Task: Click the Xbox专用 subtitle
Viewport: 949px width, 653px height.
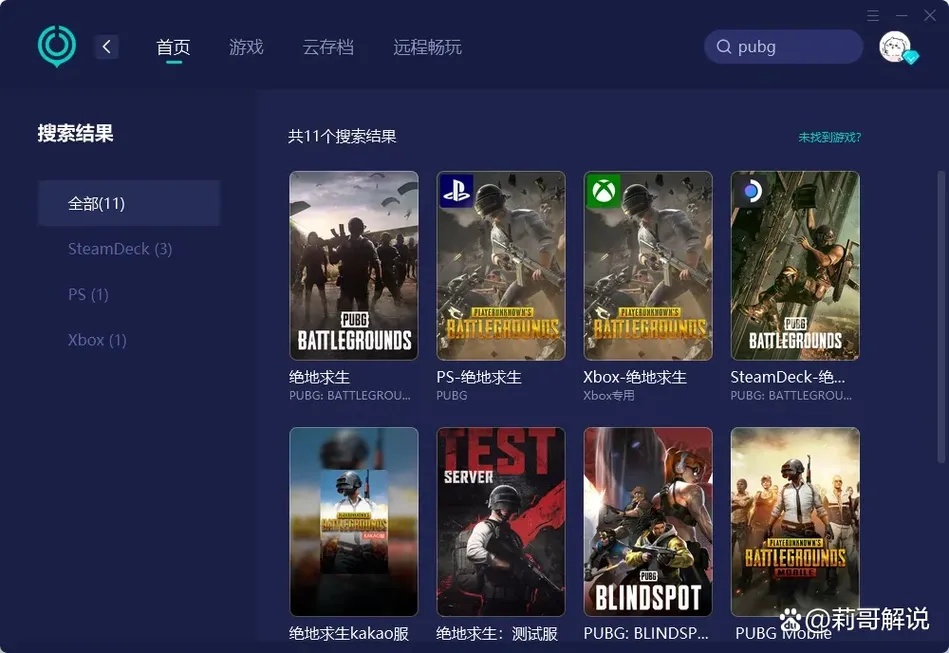Action: pyautogui.click(x=609, y=396)
